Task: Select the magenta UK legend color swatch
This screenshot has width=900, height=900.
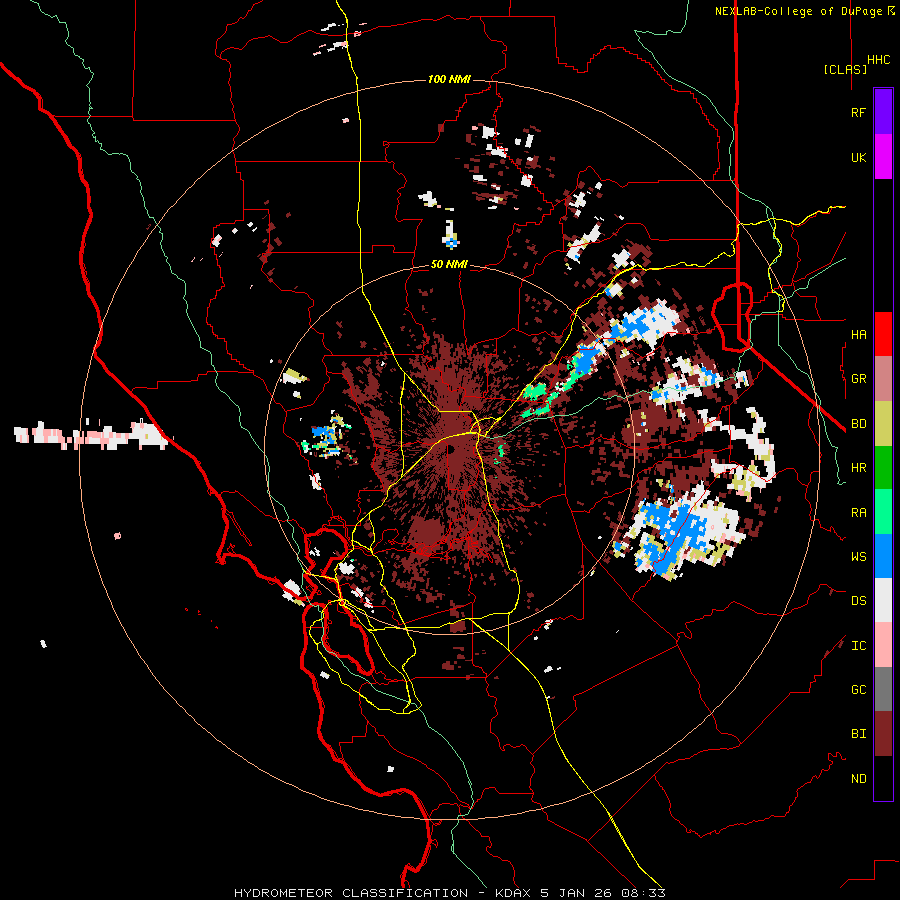Action: (x=883, y=157)
